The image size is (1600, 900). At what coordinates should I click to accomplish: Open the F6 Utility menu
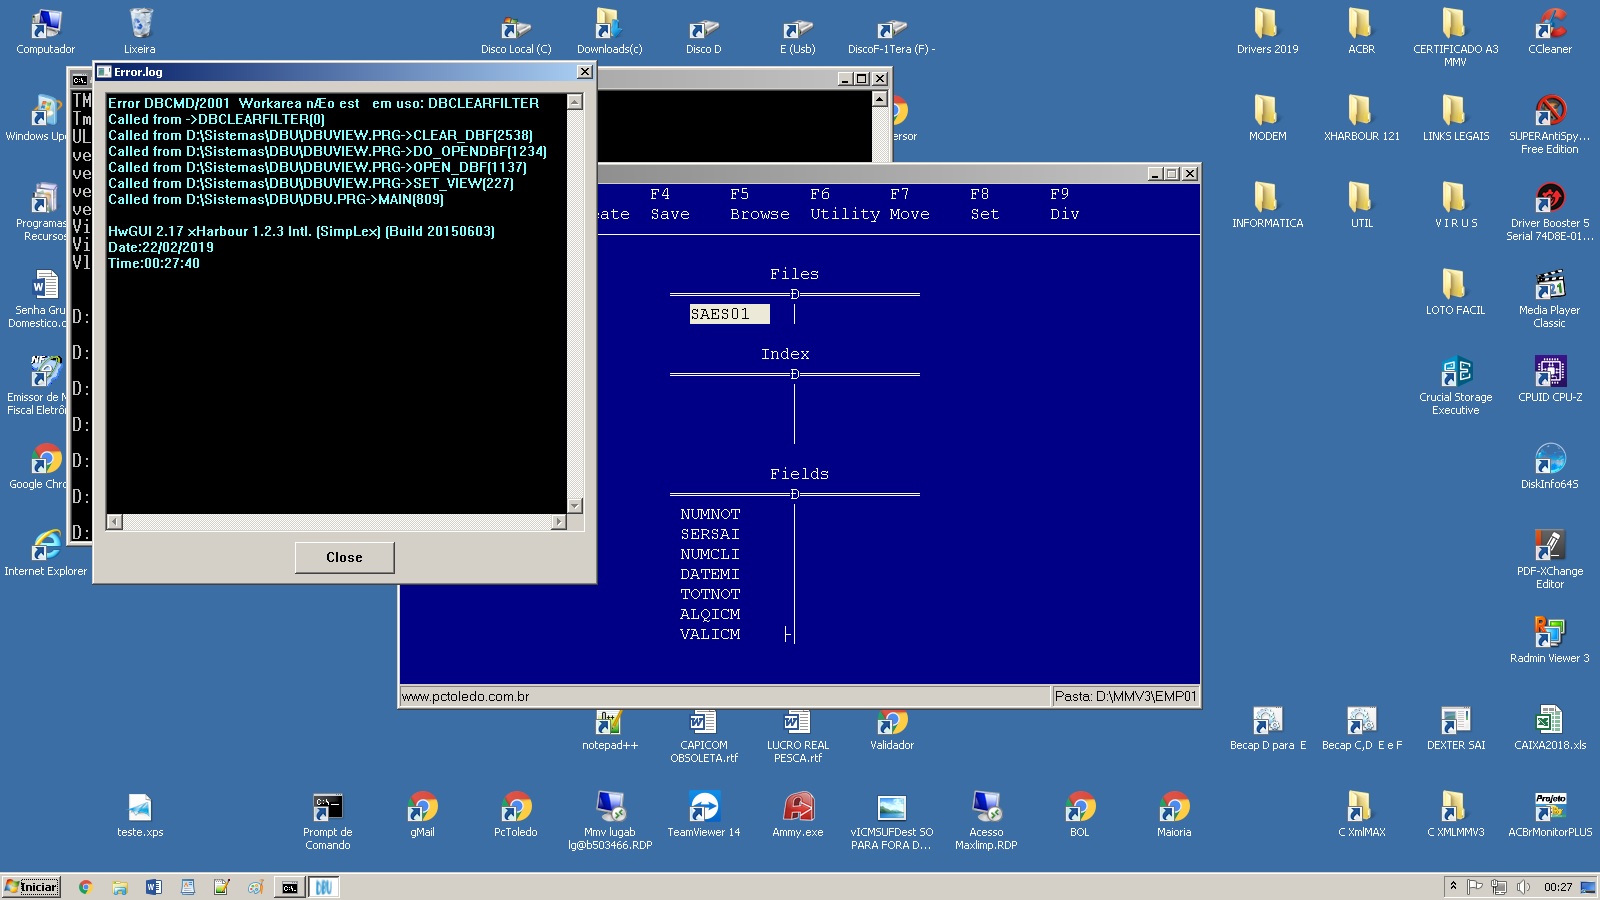844,204
